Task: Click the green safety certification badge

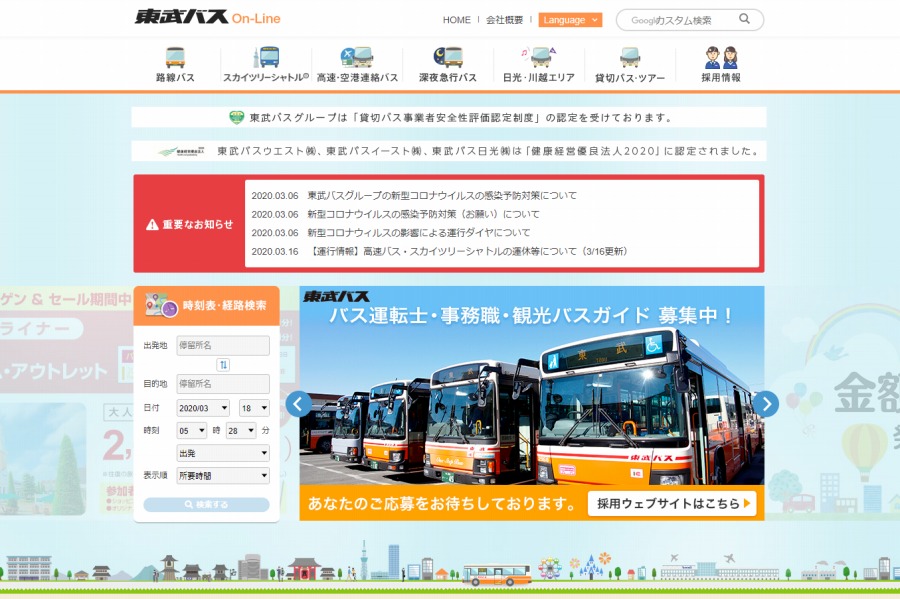Action: click(x=236, y=118)
